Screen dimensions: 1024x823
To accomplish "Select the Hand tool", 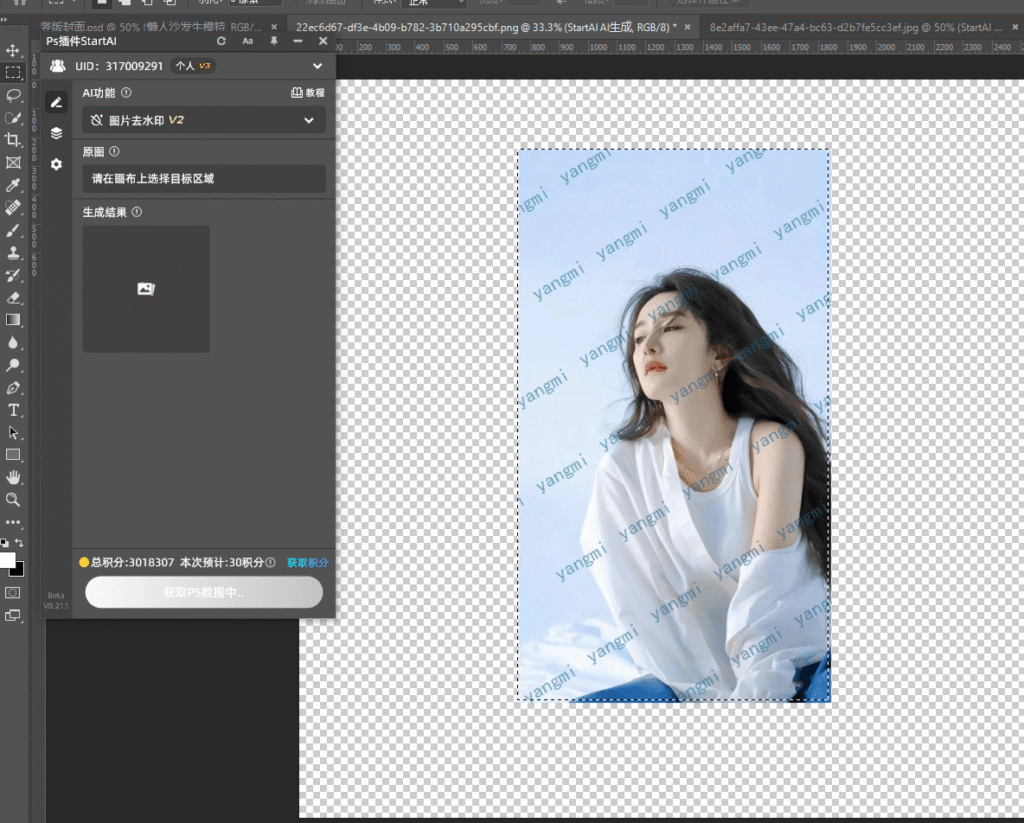I will 14,477.
